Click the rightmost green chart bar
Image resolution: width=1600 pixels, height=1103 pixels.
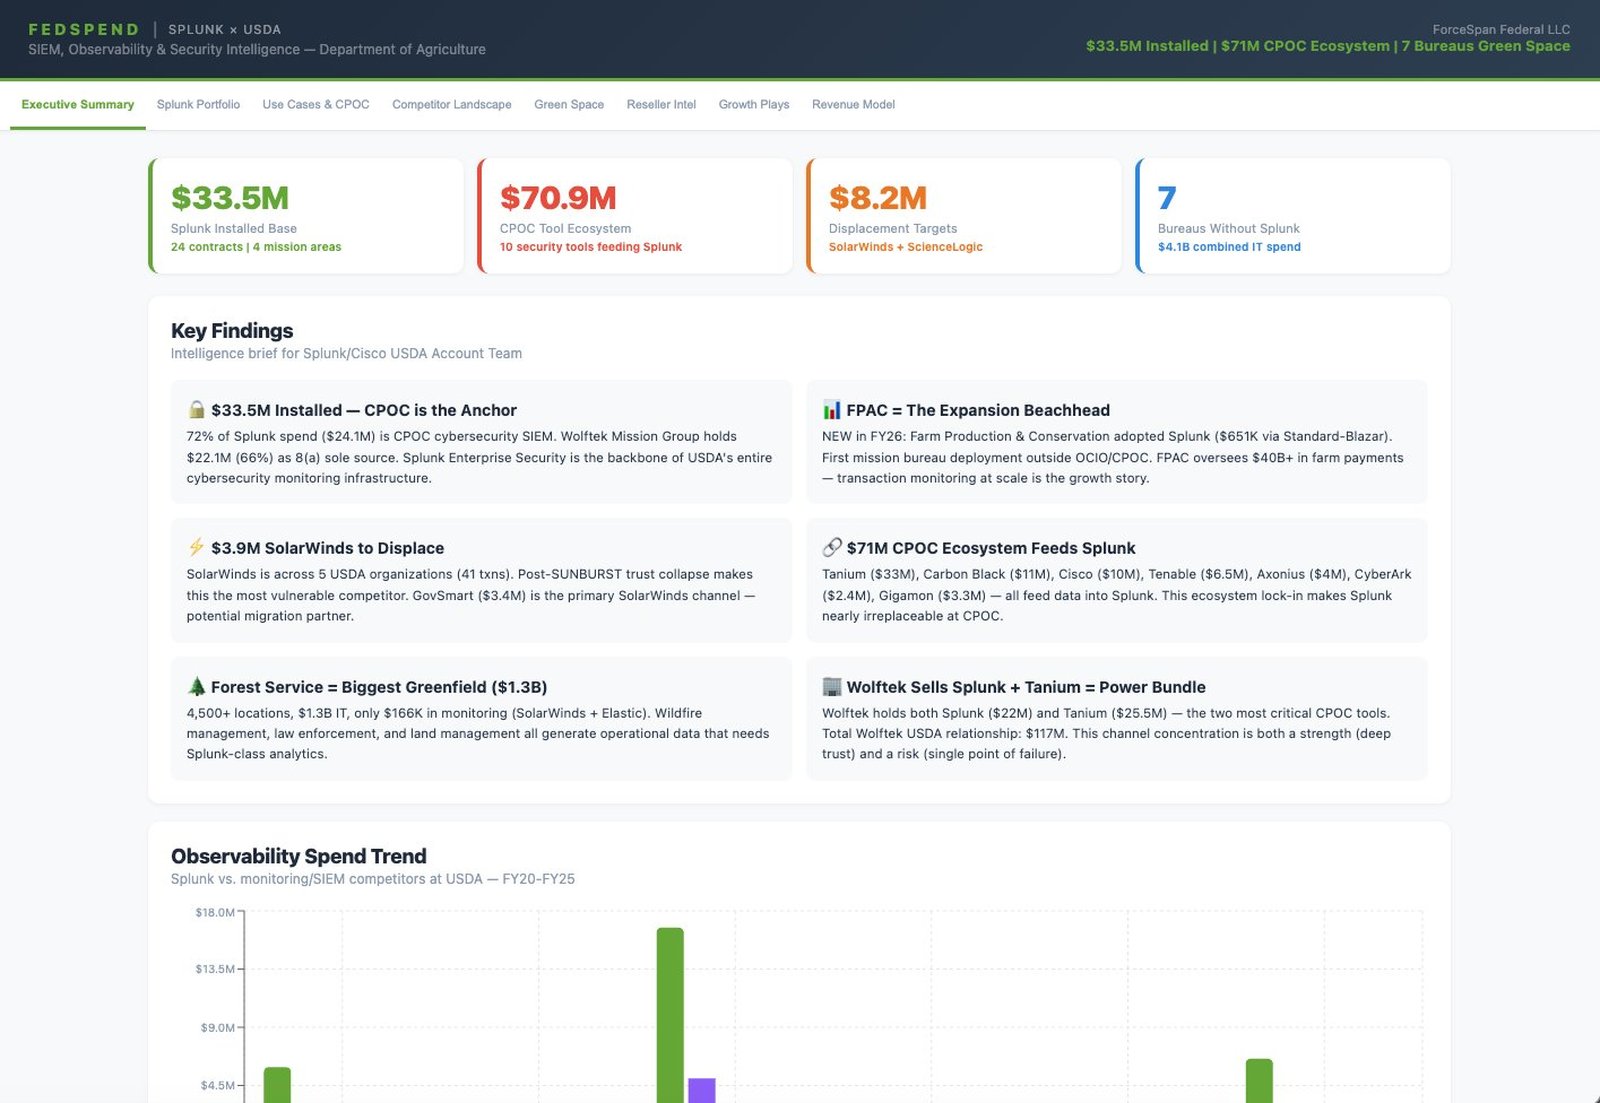[x=1259, y=1081]
